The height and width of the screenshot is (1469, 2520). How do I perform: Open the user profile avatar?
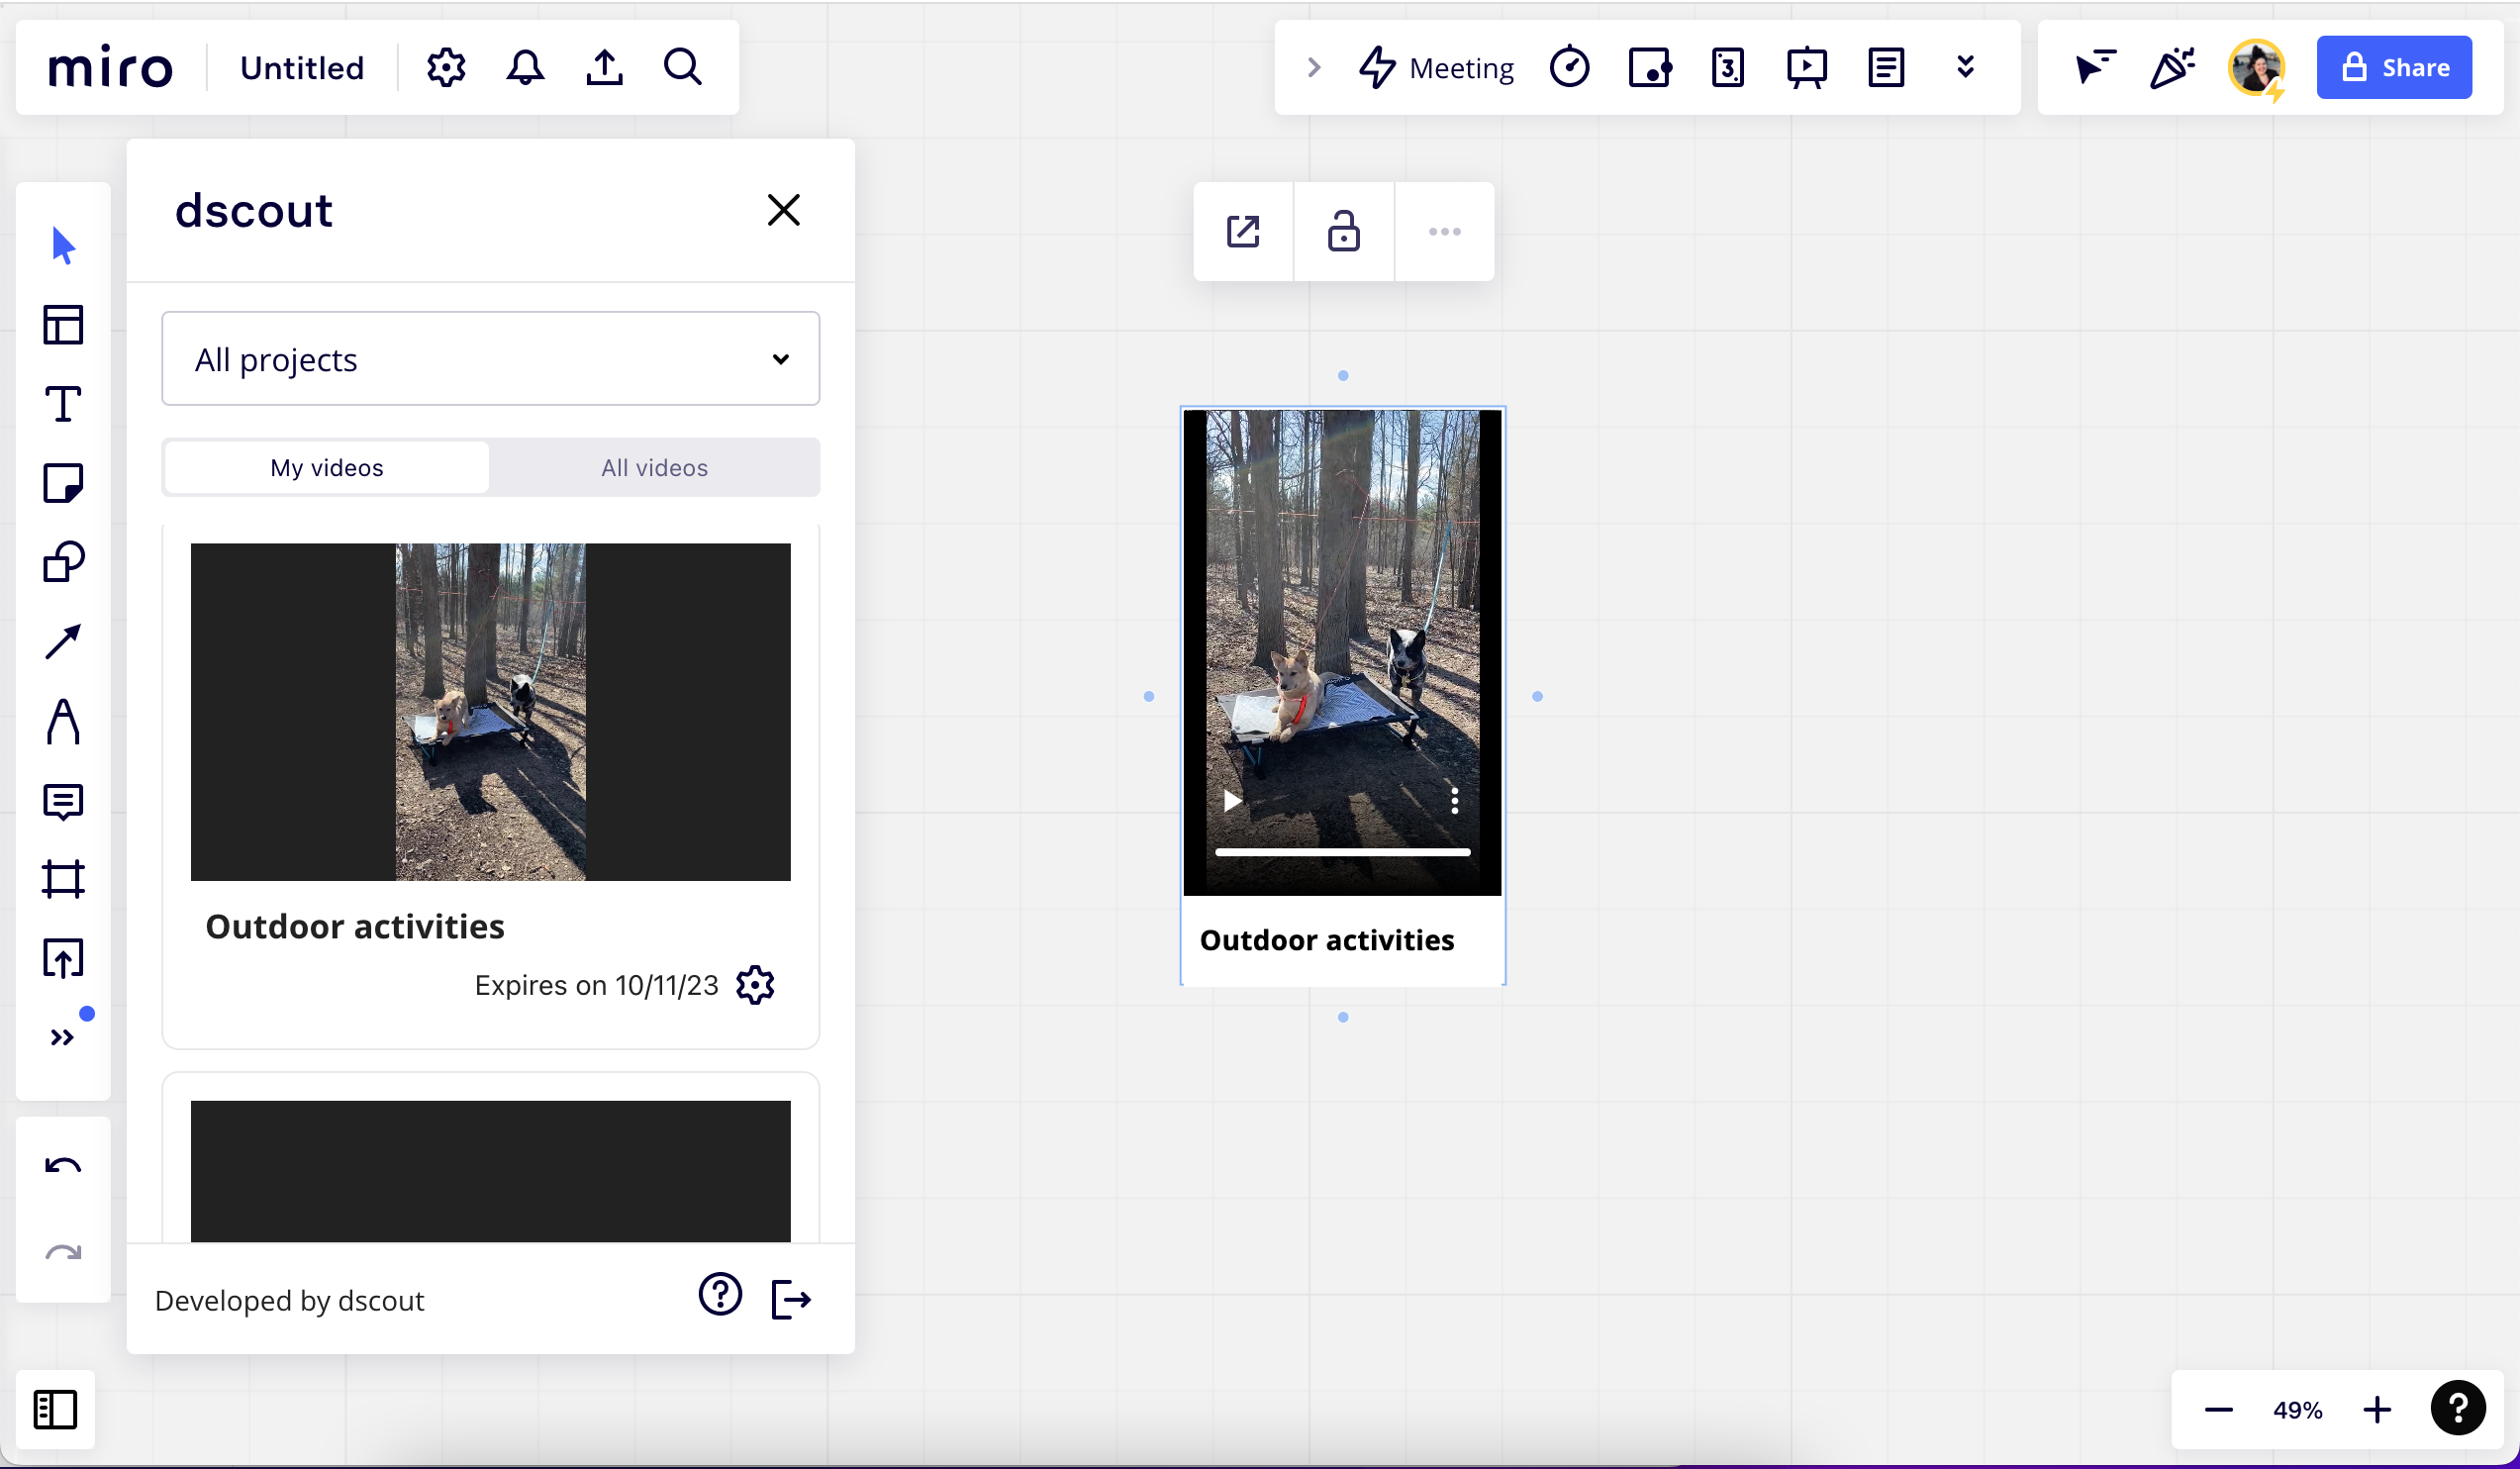pyautogui.click(x=2256, y=68)
